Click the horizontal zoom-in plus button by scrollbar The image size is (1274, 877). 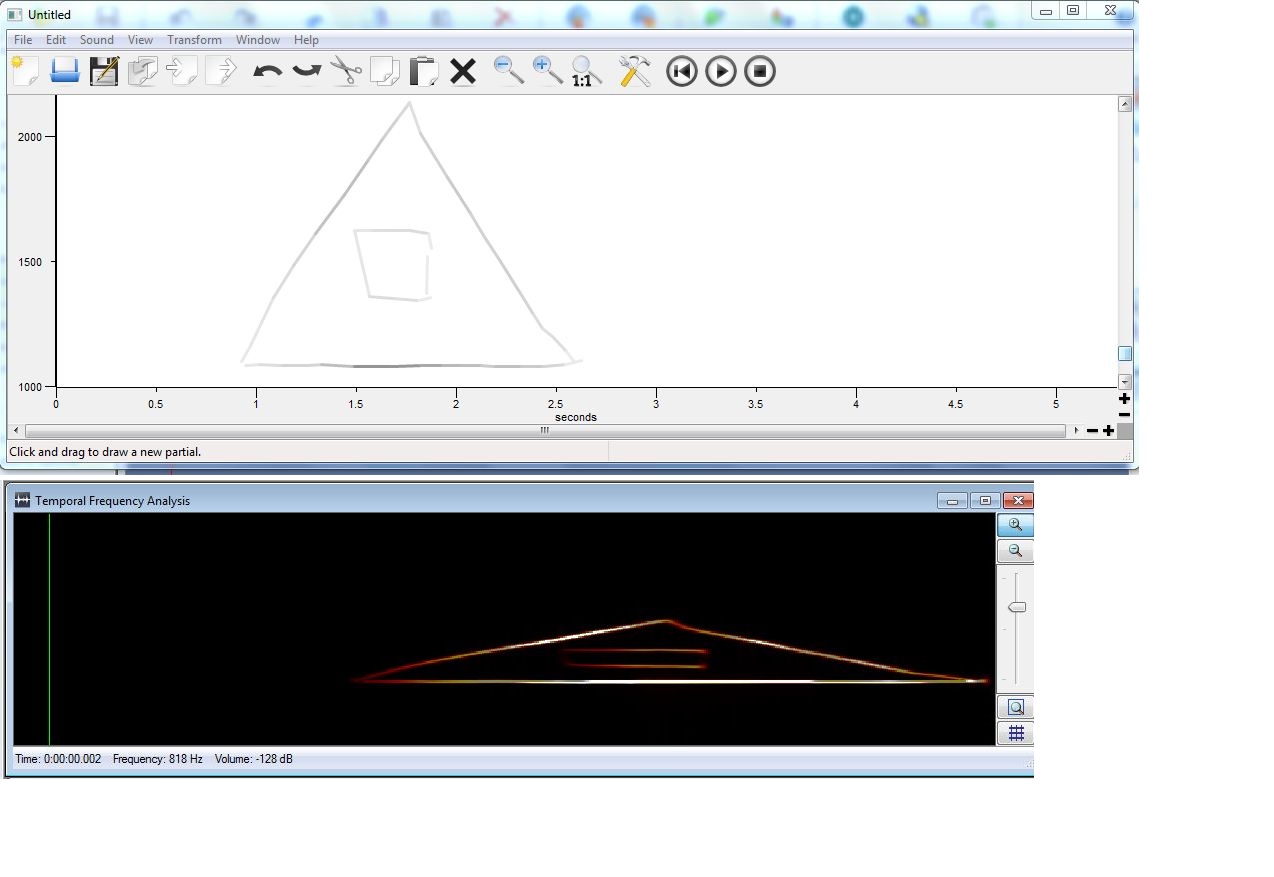click(x=1108, y=431)
